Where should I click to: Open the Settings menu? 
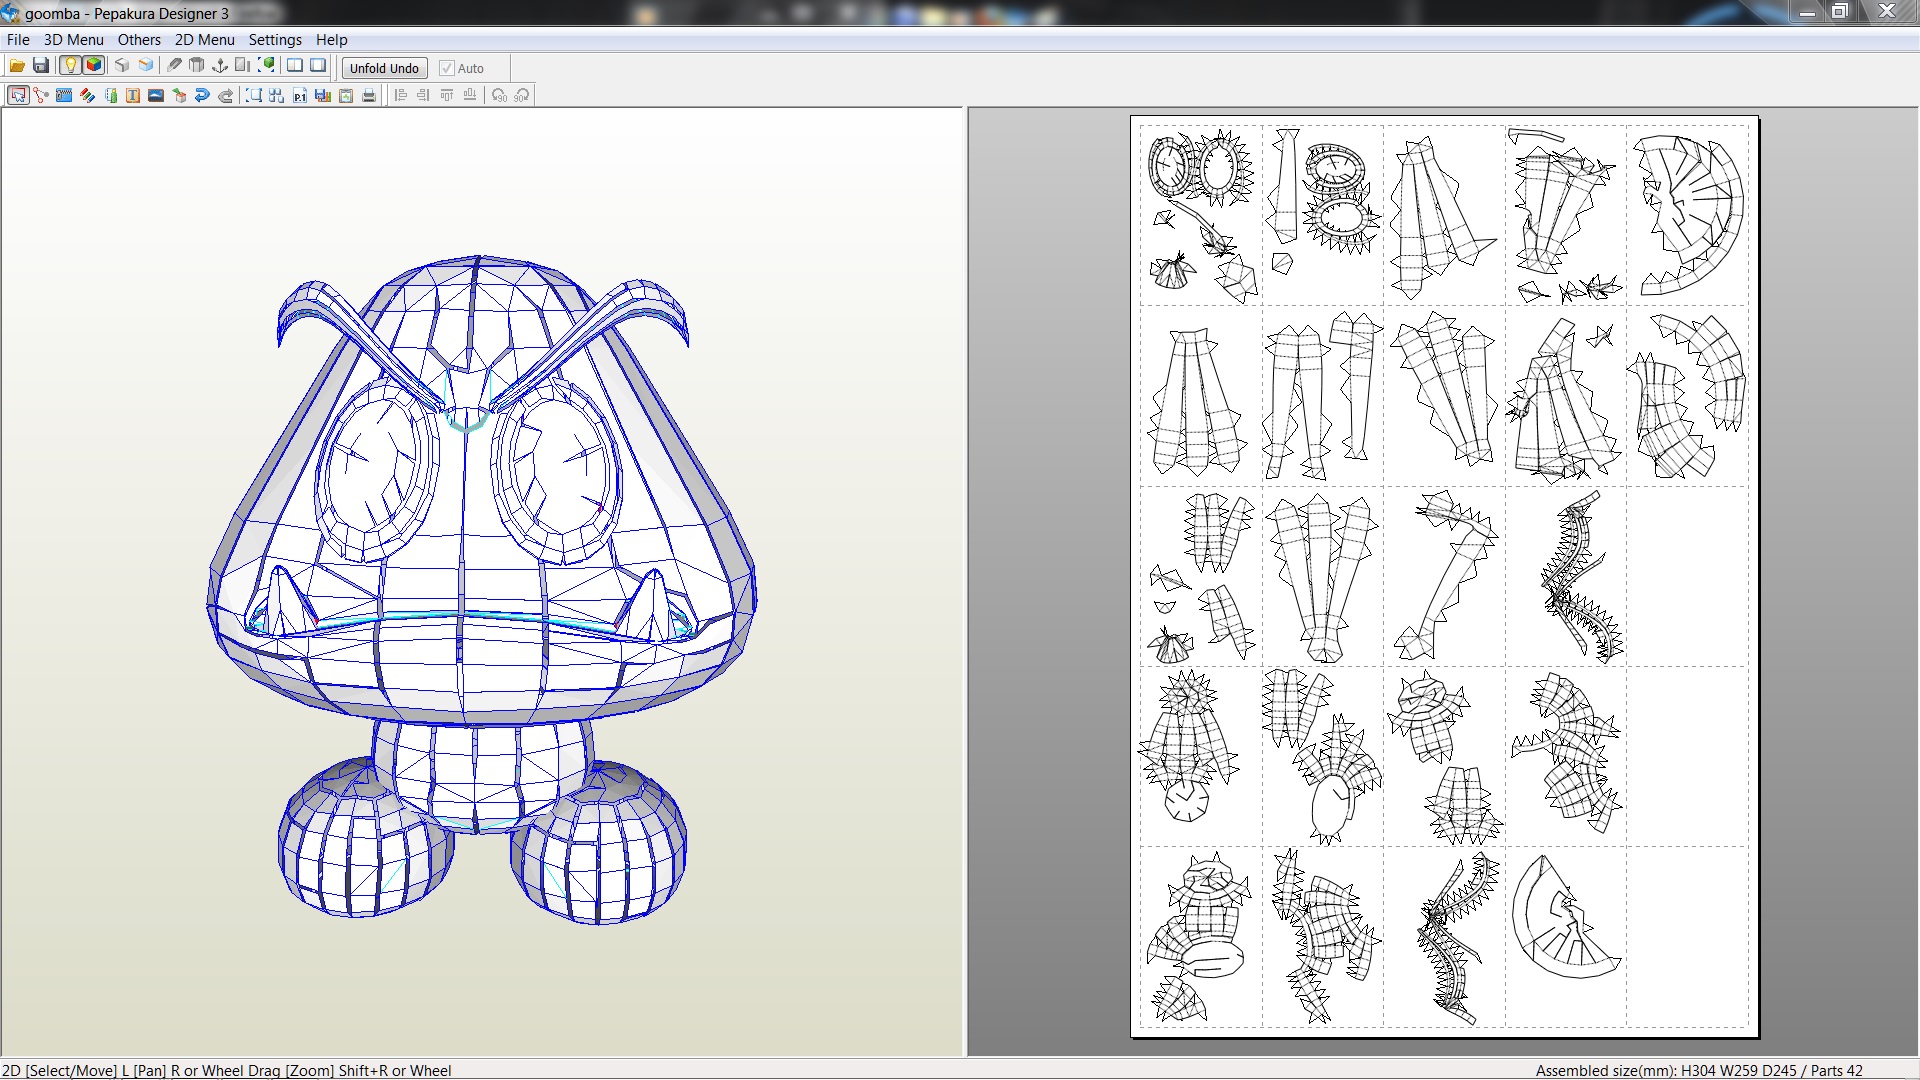(275, 40)
